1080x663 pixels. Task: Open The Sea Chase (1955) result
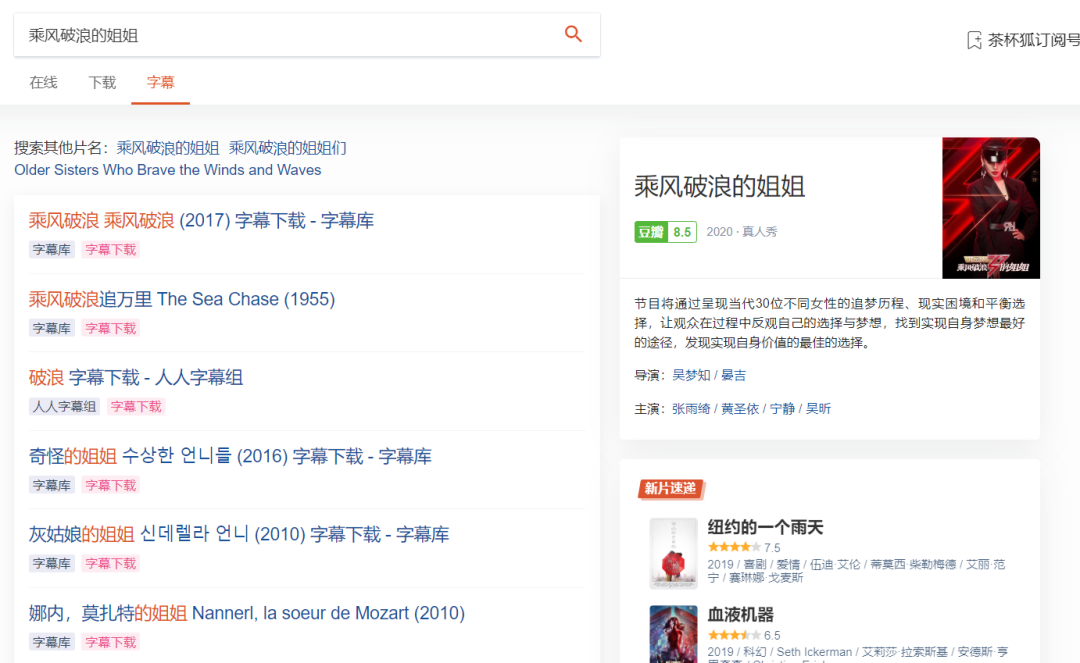point(182,299)
